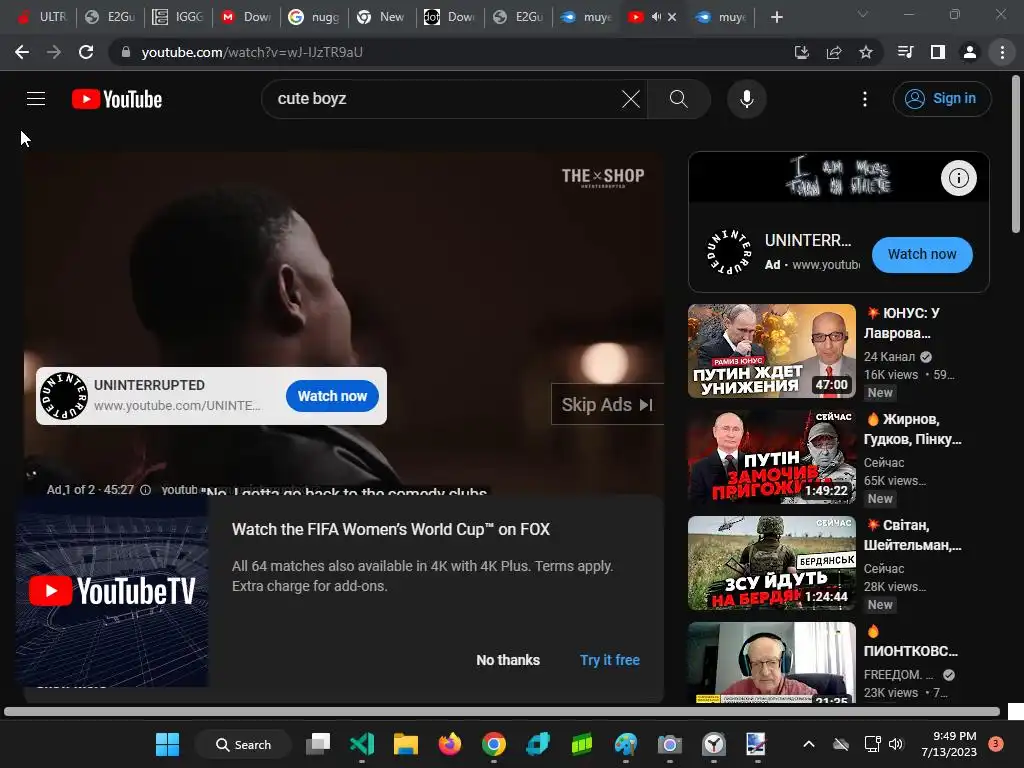Open Visual Studio Code from taskbar
Screen dimensions: 1024x768
tap(362, 744)
